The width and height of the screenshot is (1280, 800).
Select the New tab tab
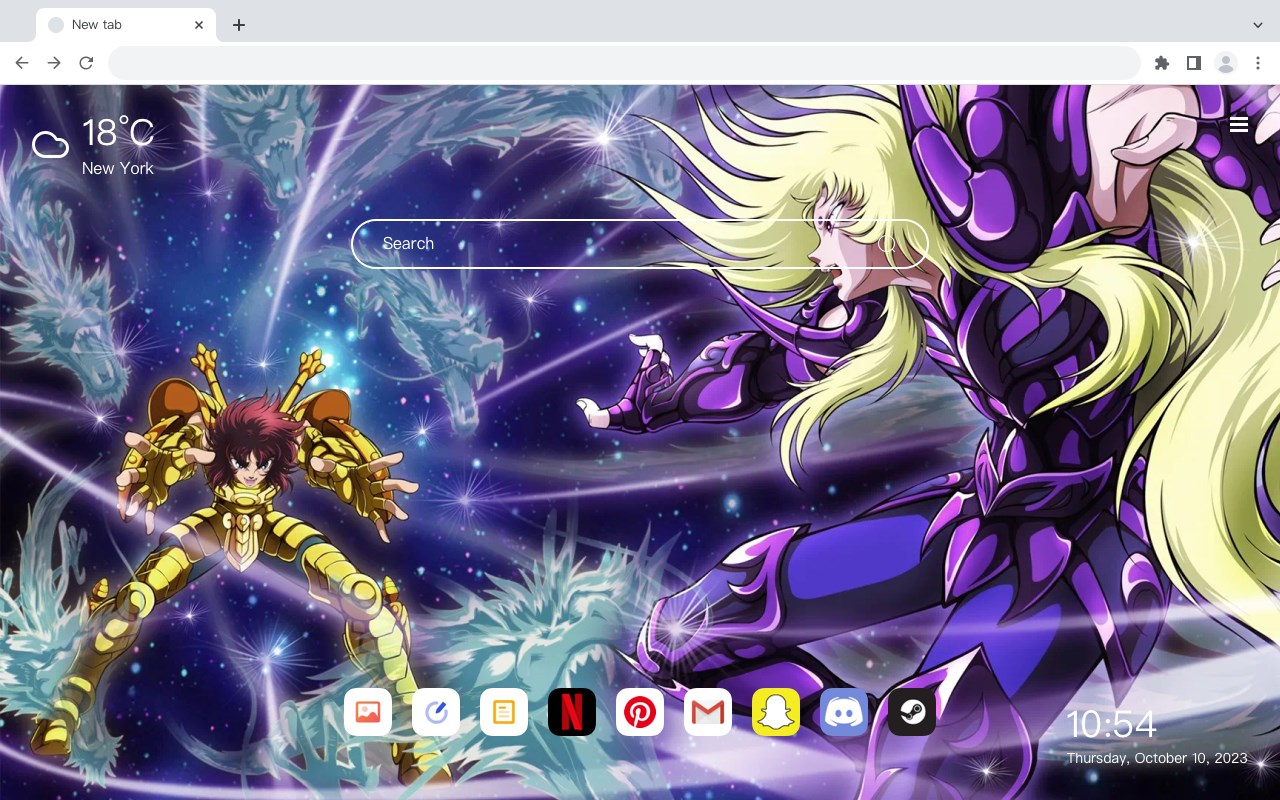(x=126, y=25)
